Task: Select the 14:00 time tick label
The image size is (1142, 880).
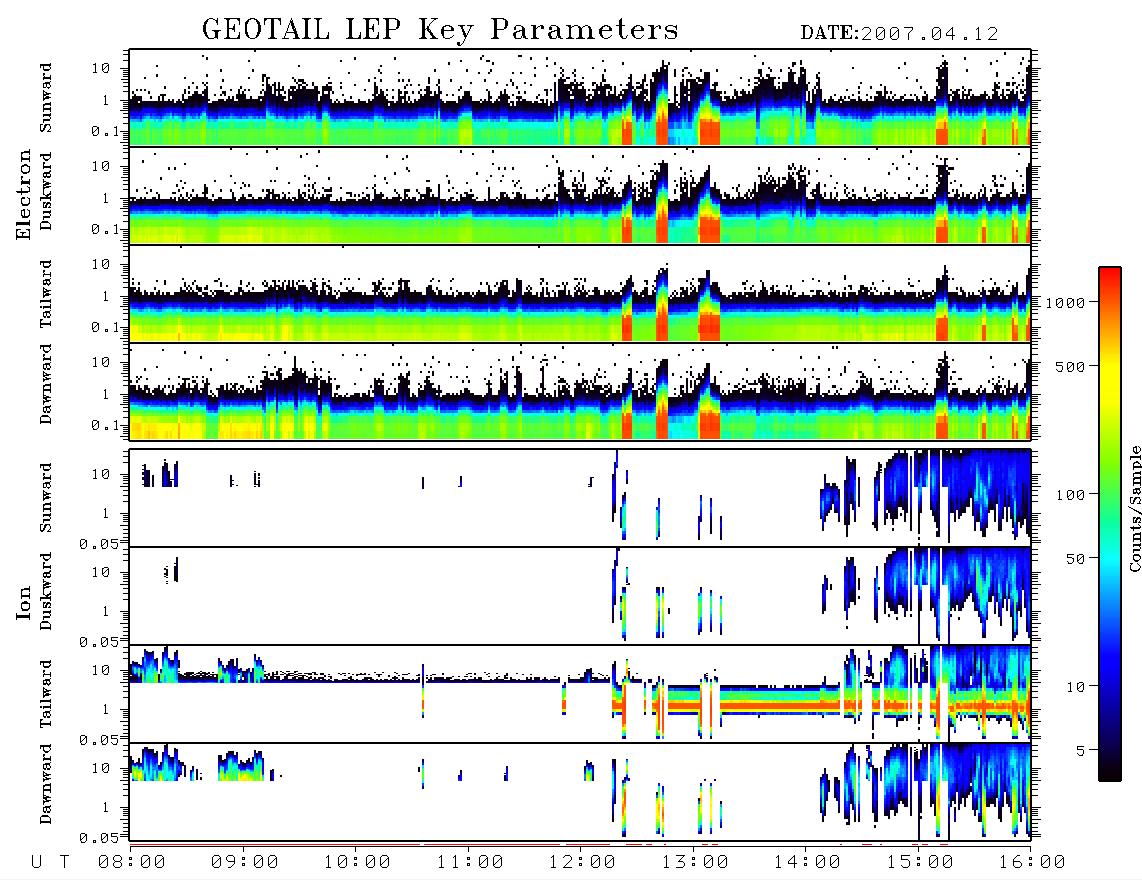Action: click(807, 863)
